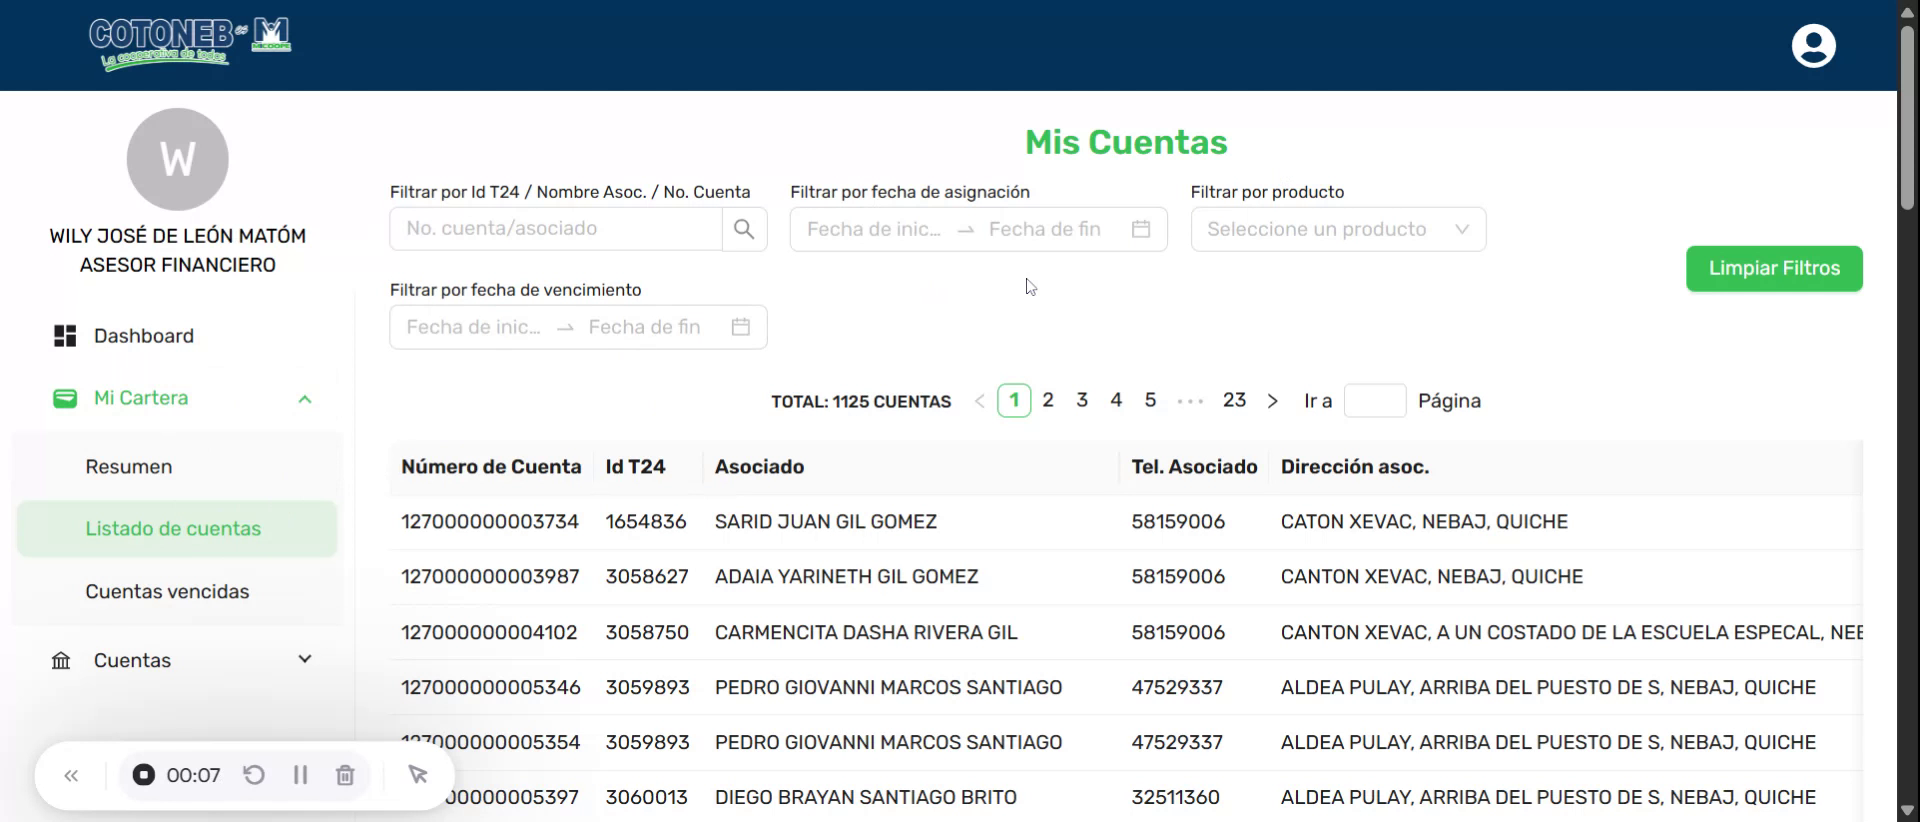Screen dimensions: 1920x822
Task: Click the W avatar circle
Action: click(178, 159)
